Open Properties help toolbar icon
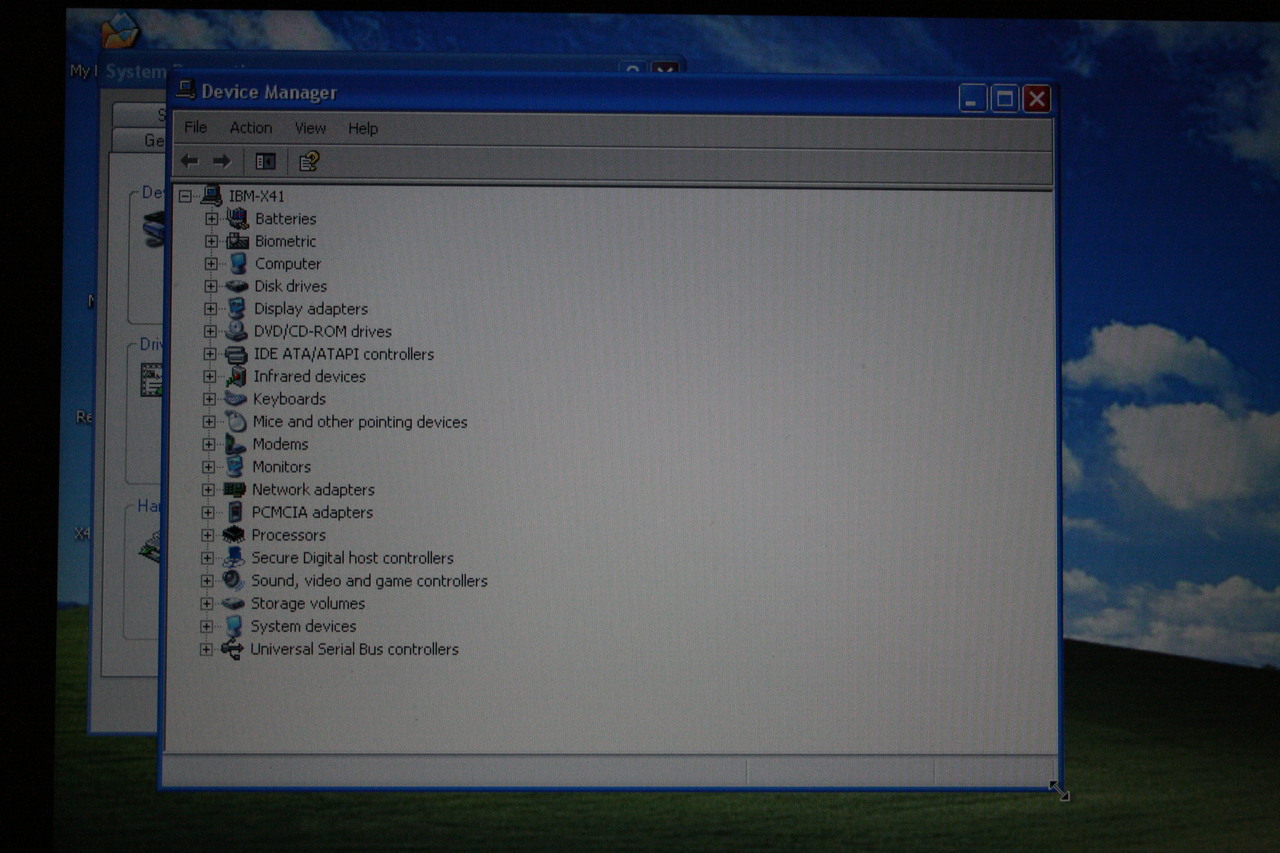1280x853 pixels. click(309, 161)
